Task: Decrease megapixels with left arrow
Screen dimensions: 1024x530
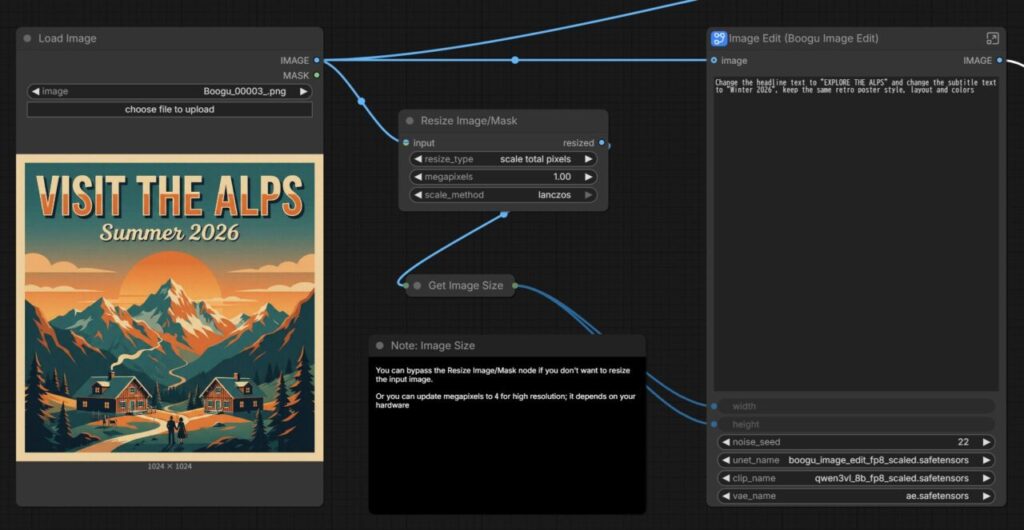Action: [x=417, y=177]
